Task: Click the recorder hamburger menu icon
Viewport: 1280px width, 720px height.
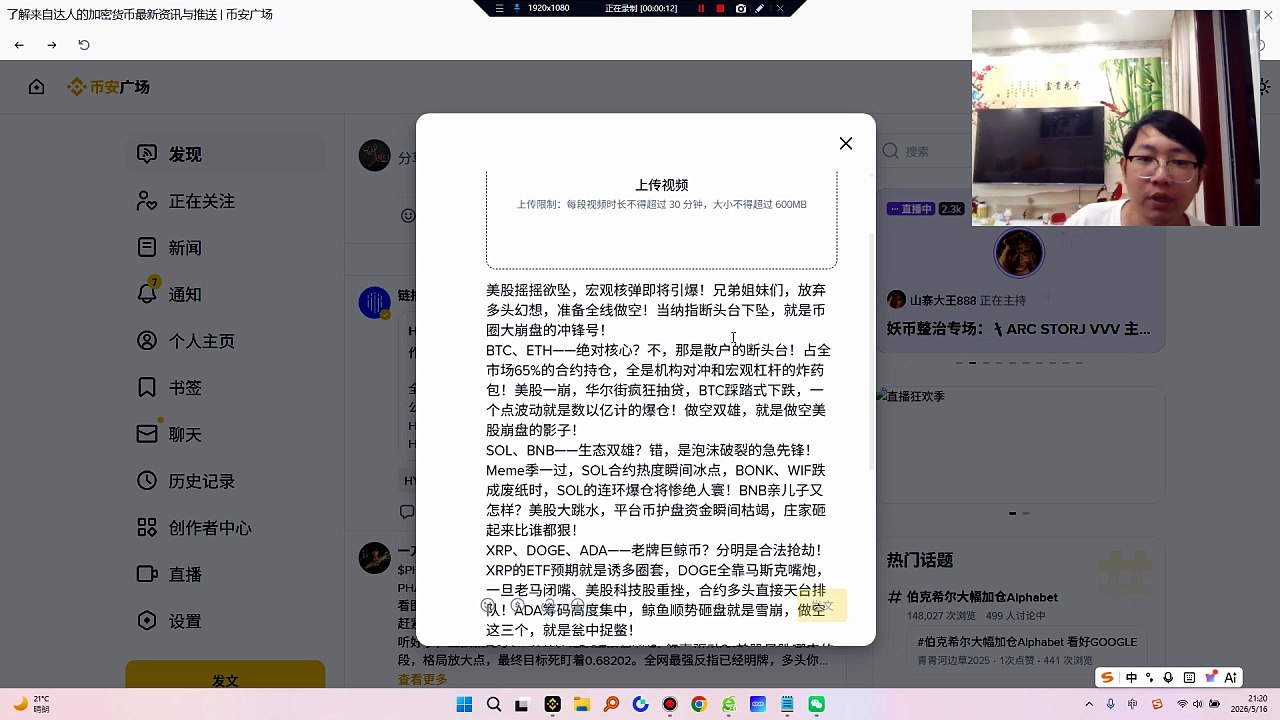Action: (499, 8)
